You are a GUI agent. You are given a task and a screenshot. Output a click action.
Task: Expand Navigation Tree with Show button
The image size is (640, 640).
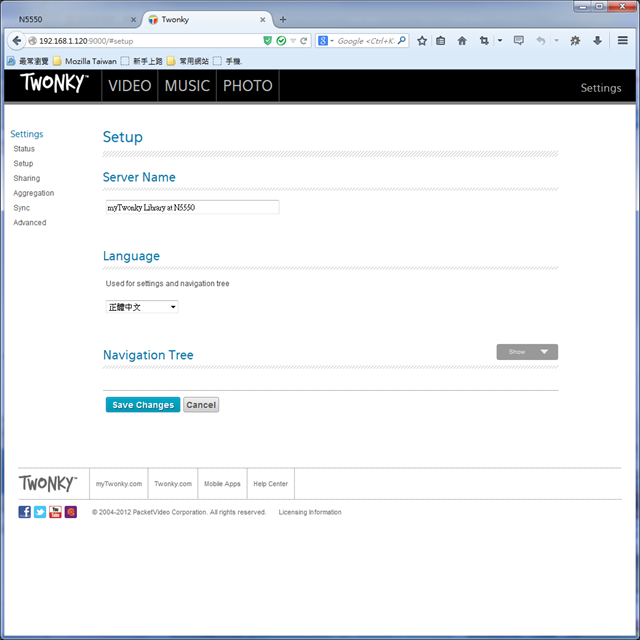click(x=527, y=352)
